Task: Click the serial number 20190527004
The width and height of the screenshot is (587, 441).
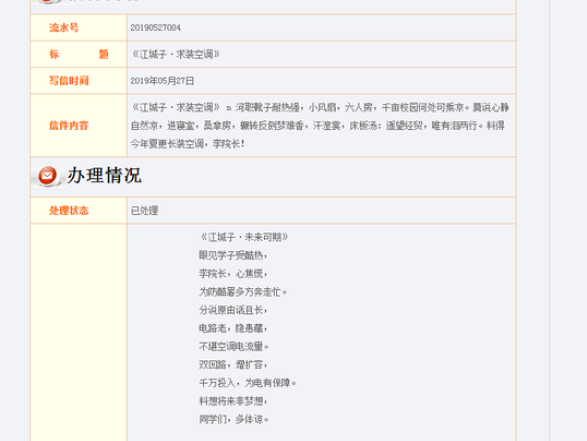Action: point(155,28)
